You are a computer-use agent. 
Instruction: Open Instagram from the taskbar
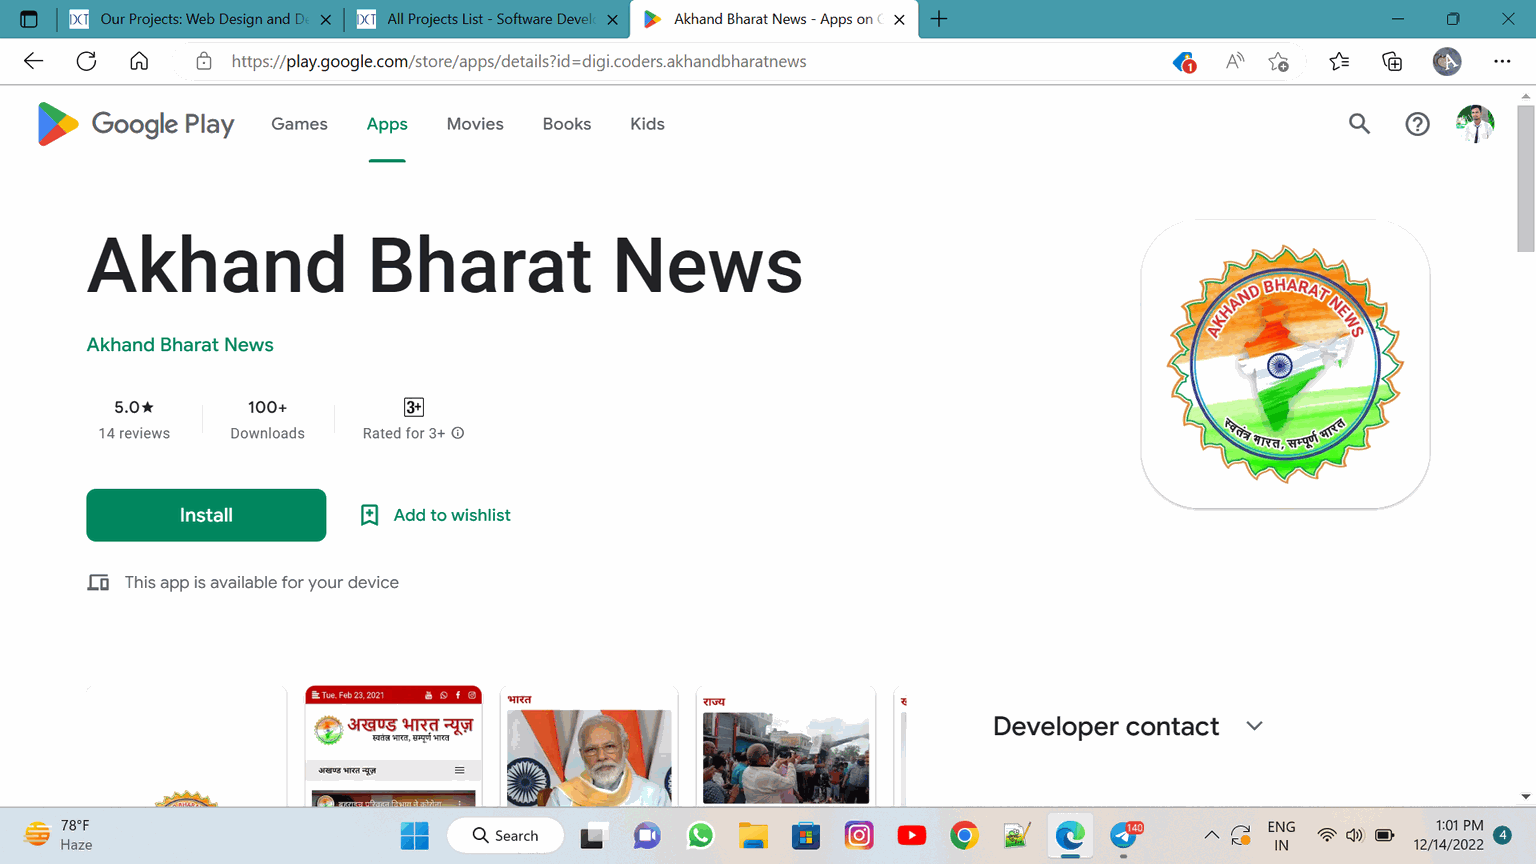pyautogui.click(x=858, y=835)
